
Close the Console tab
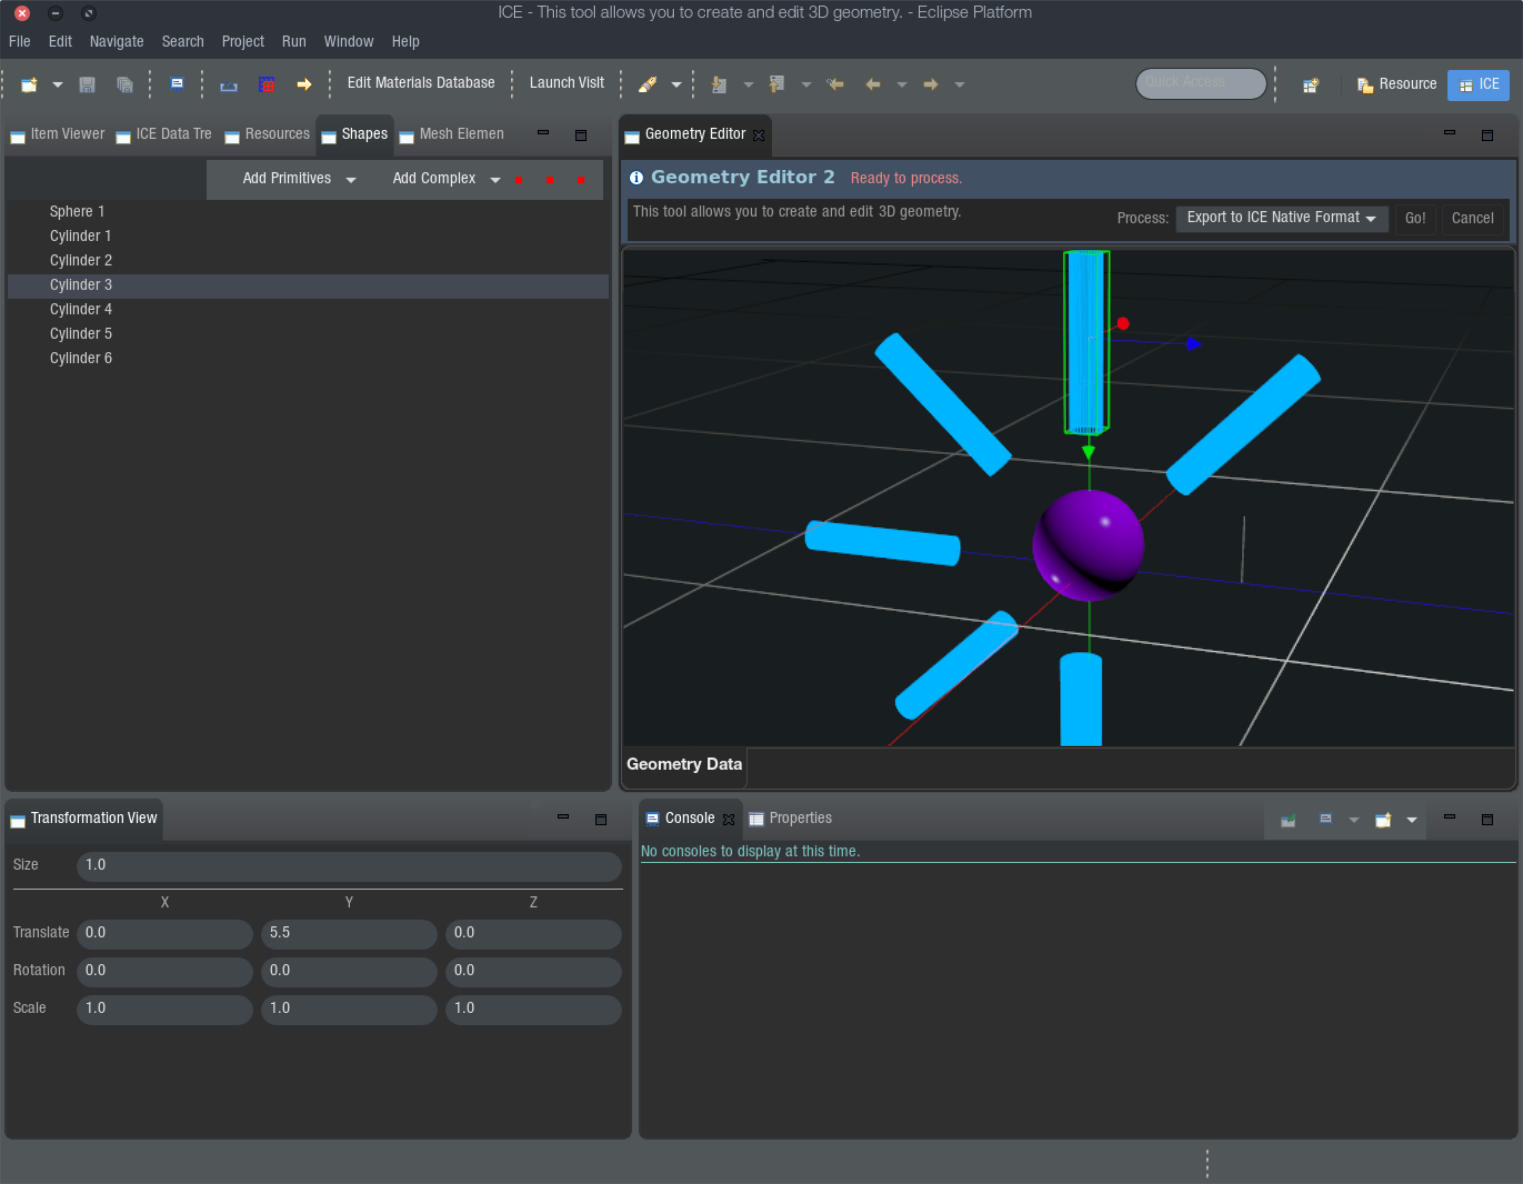point(728,819)
